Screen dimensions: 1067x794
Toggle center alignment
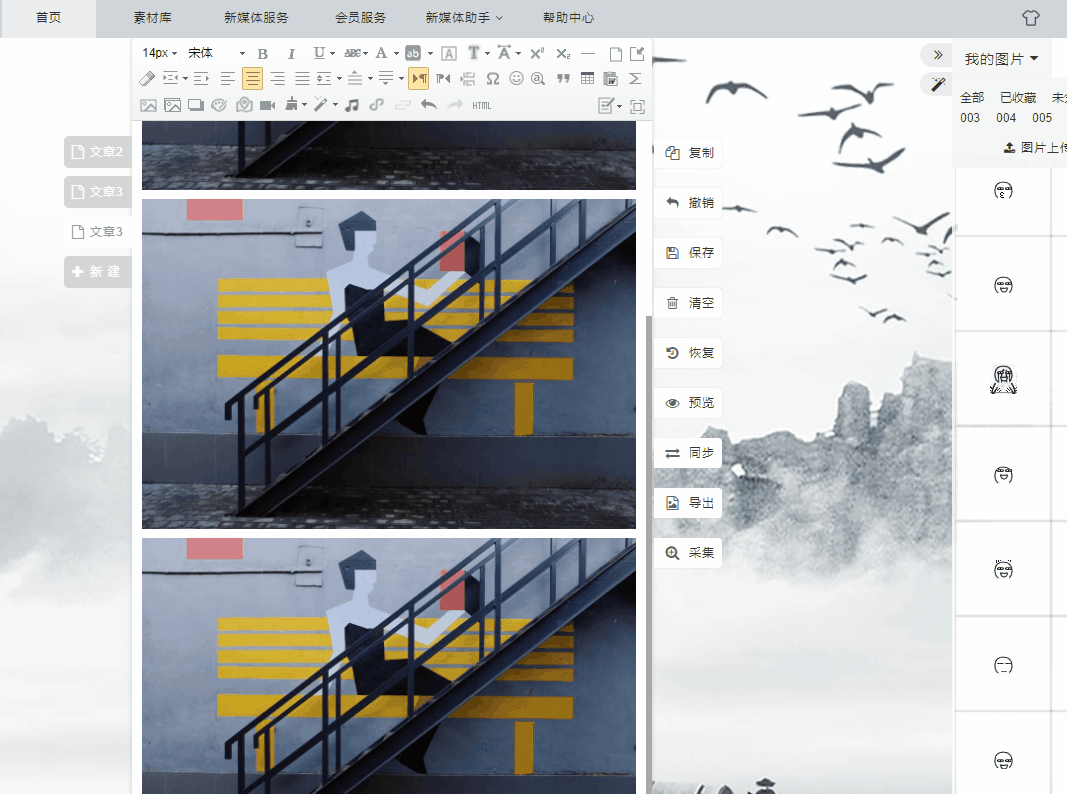tap(252, 79)
